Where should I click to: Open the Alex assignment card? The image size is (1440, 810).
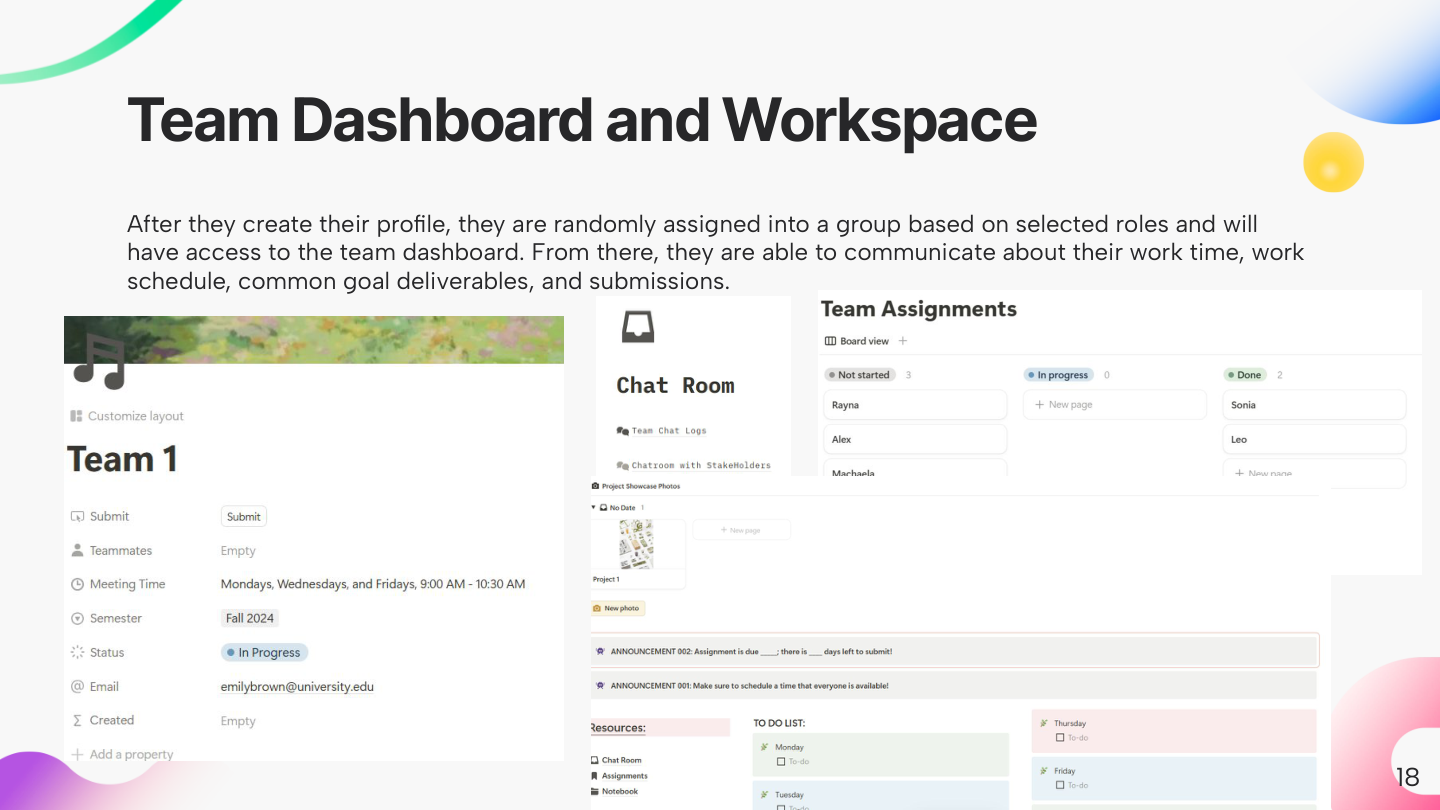(915, 439)
